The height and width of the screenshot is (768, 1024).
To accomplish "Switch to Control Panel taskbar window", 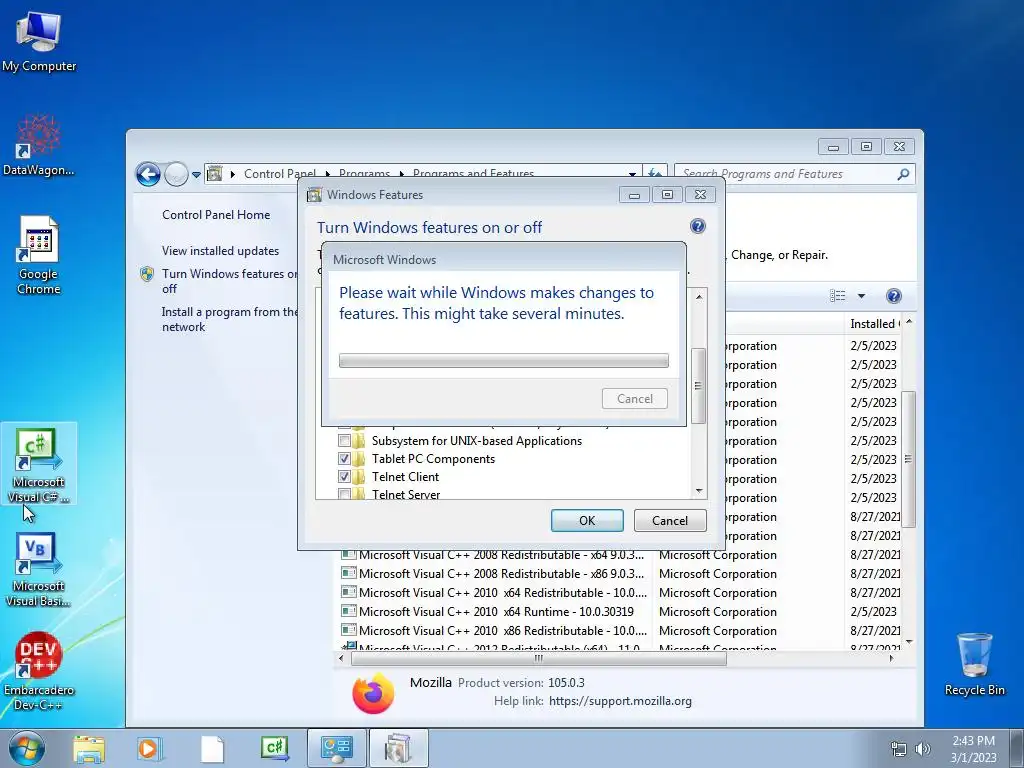I will click(x=336, y=748).
